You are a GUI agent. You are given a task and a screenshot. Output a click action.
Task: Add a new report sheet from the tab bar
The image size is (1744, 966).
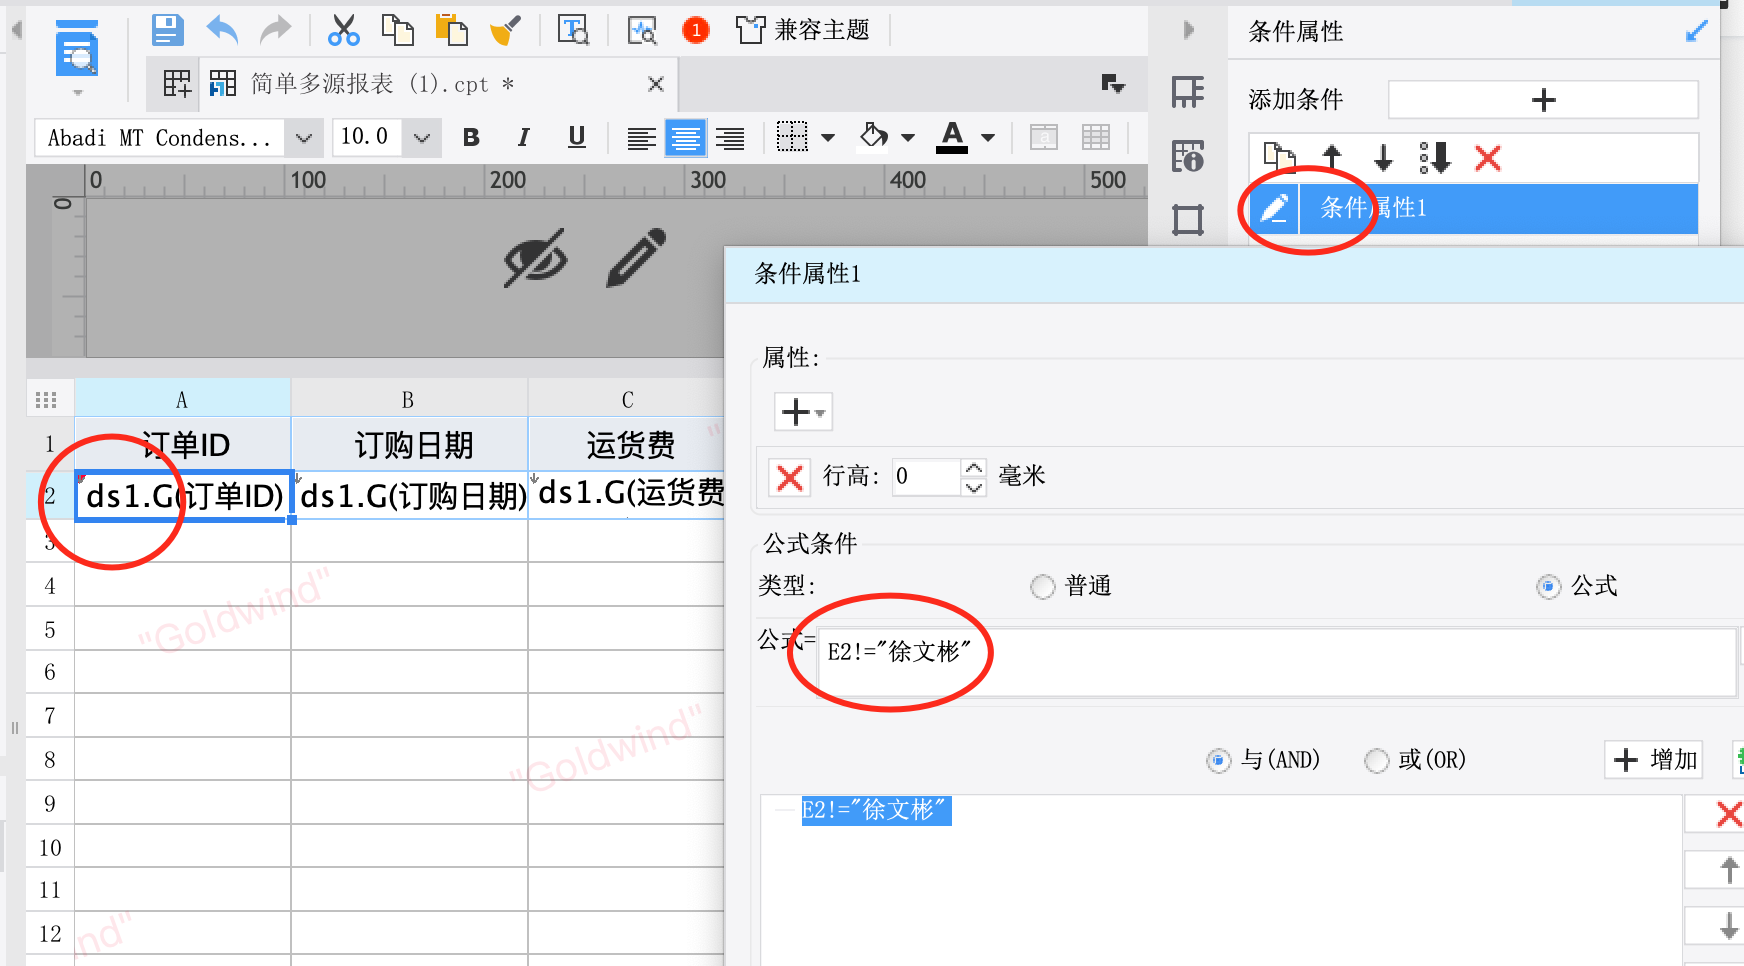click(177, 84)
